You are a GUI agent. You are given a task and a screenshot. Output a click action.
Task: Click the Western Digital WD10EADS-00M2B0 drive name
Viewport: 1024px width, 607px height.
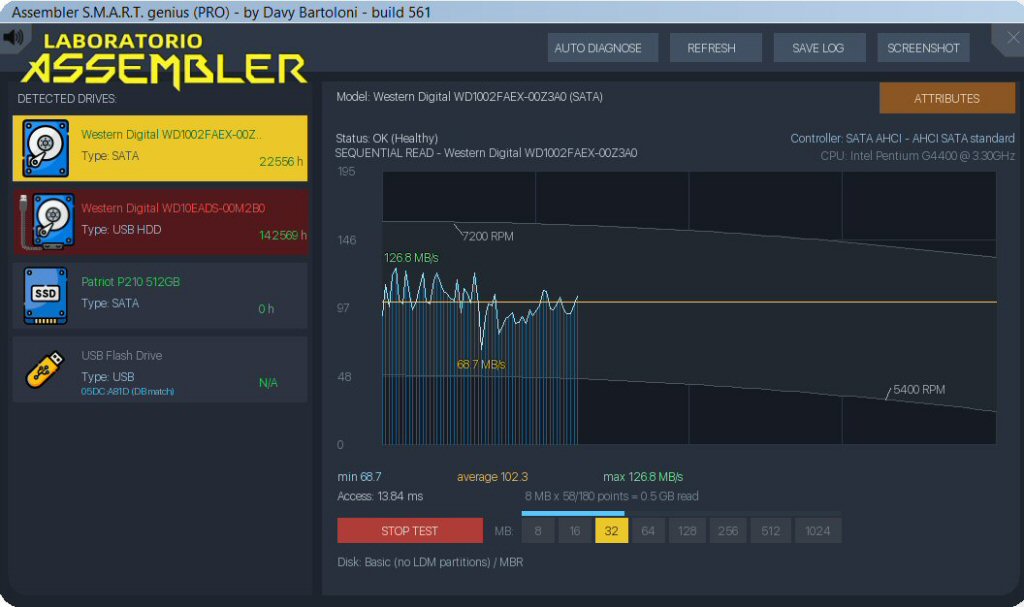(x=173, y=208)
